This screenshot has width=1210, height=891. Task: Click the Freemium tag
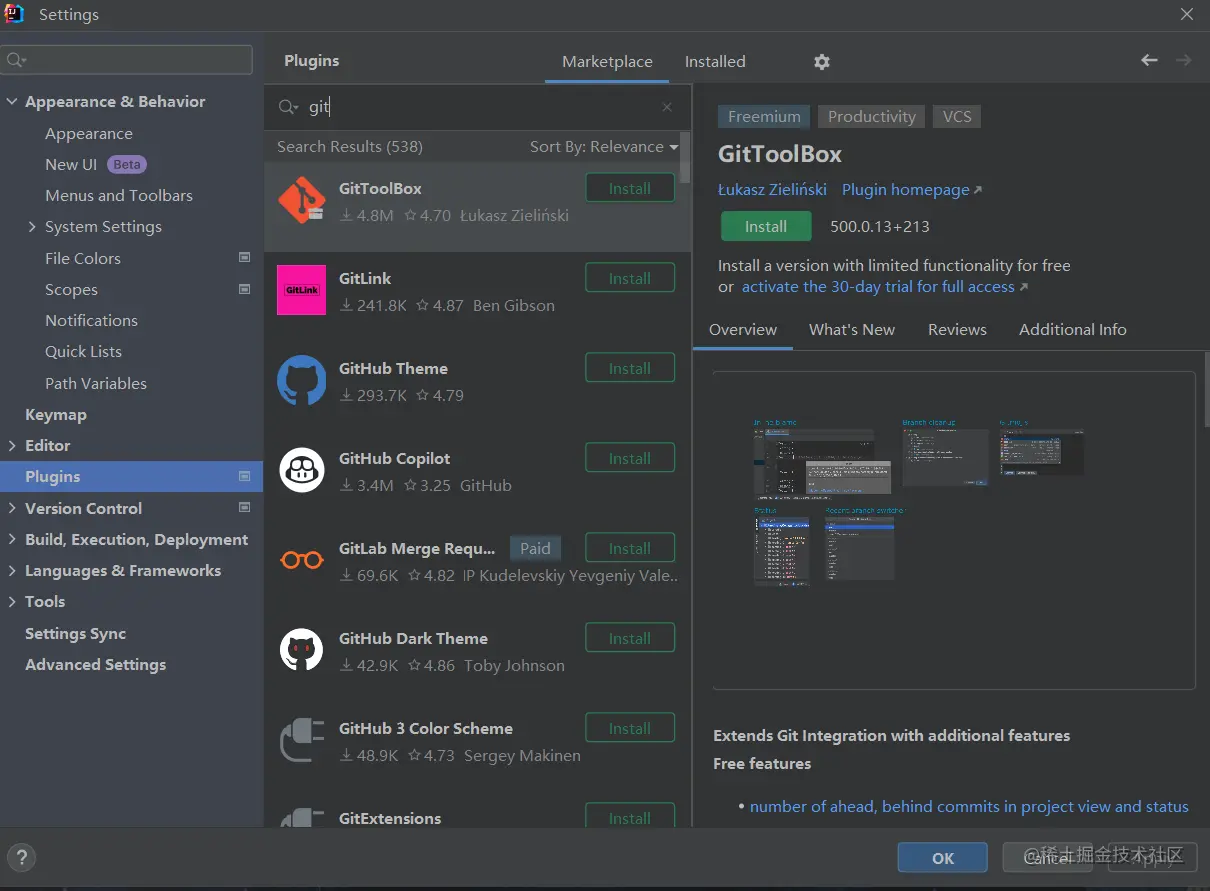(764, 117)
